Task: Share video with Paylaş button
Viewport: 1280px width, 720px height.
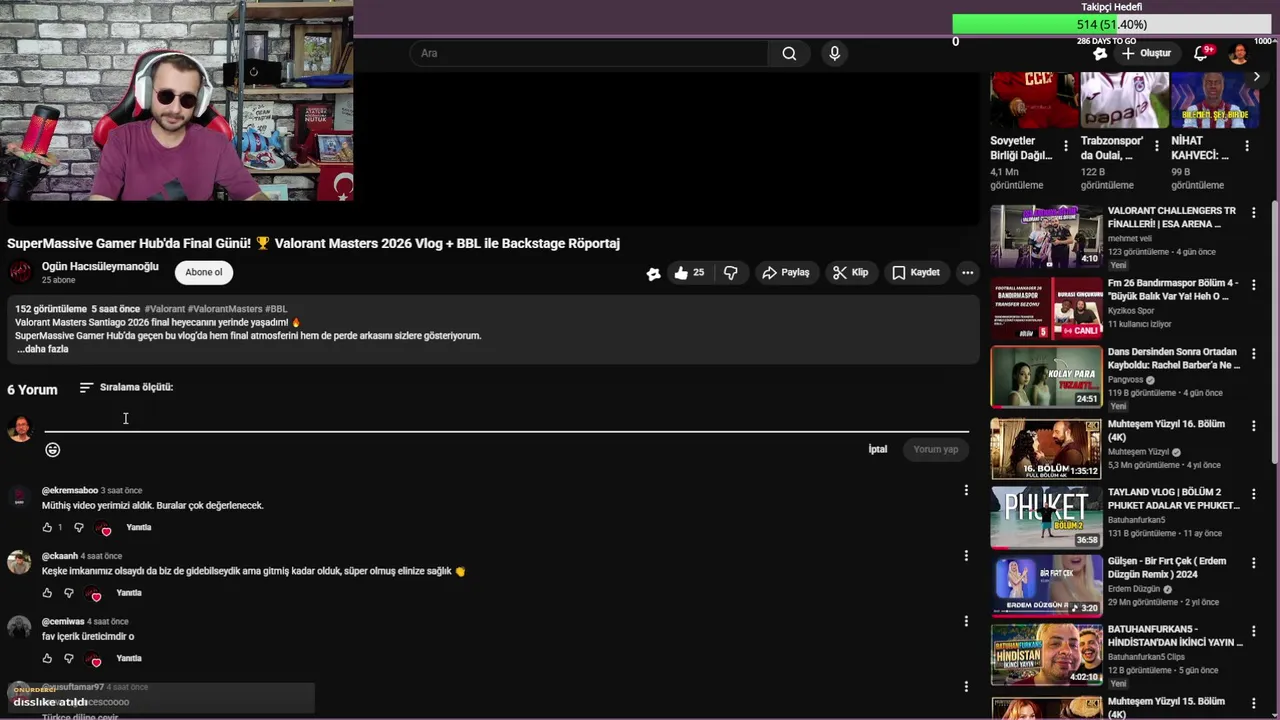Action: pos(785,272)
